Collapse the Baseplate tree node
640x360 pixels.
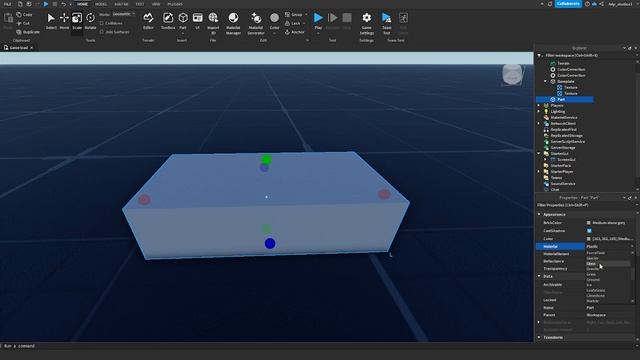tap(545, 81)
